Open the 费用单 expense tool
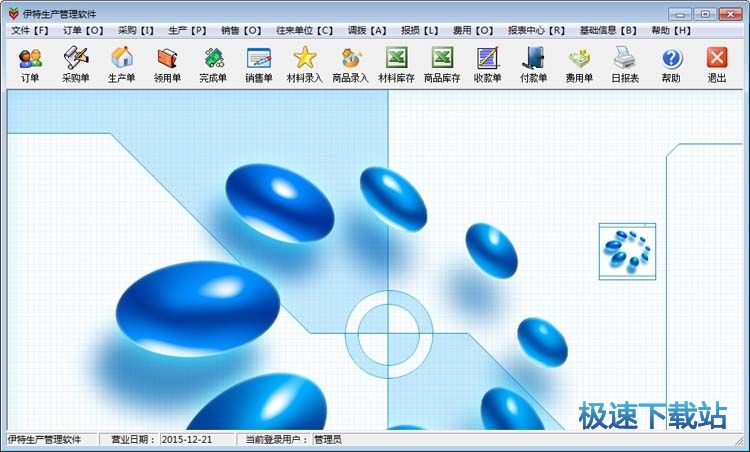Image resolution: width=750 pixels, height=452 pixels. coord(579,65)
